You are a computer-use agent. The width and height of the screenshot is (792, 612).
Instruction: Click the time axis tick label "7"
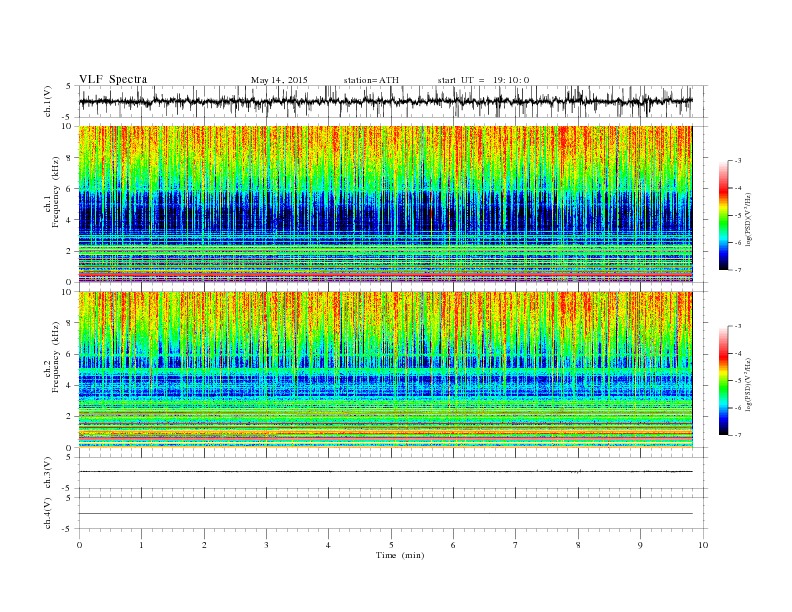pyautogui.click(x=516, y=545)
